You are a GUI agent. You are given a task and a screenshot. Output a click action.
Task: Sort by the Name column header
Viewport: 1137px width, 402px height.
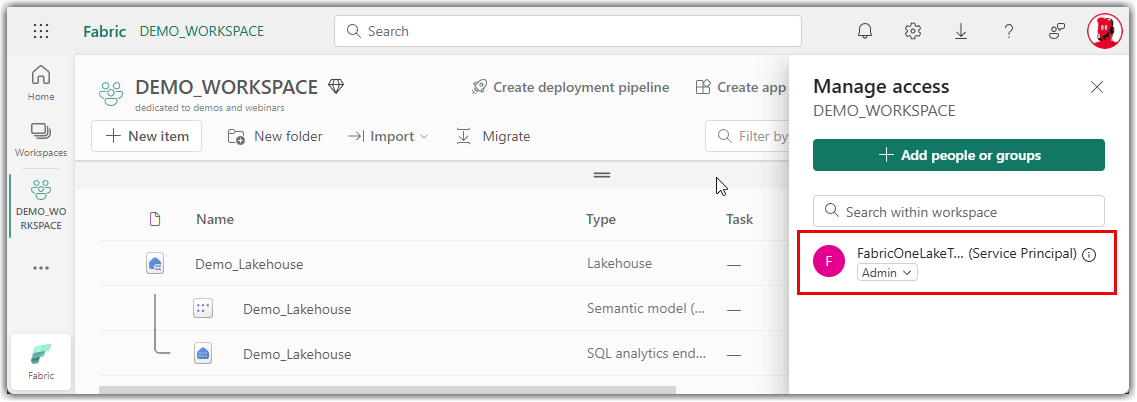[215, 219]
